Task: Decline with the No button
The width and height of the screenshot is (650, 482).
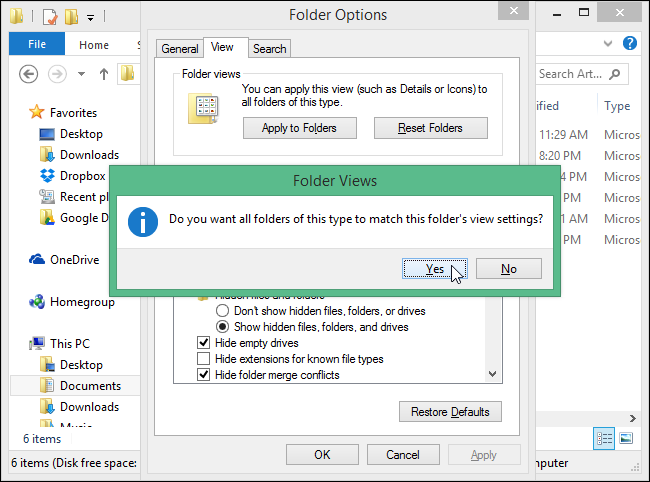Action: pyautogui.click(x=509, y=269)
